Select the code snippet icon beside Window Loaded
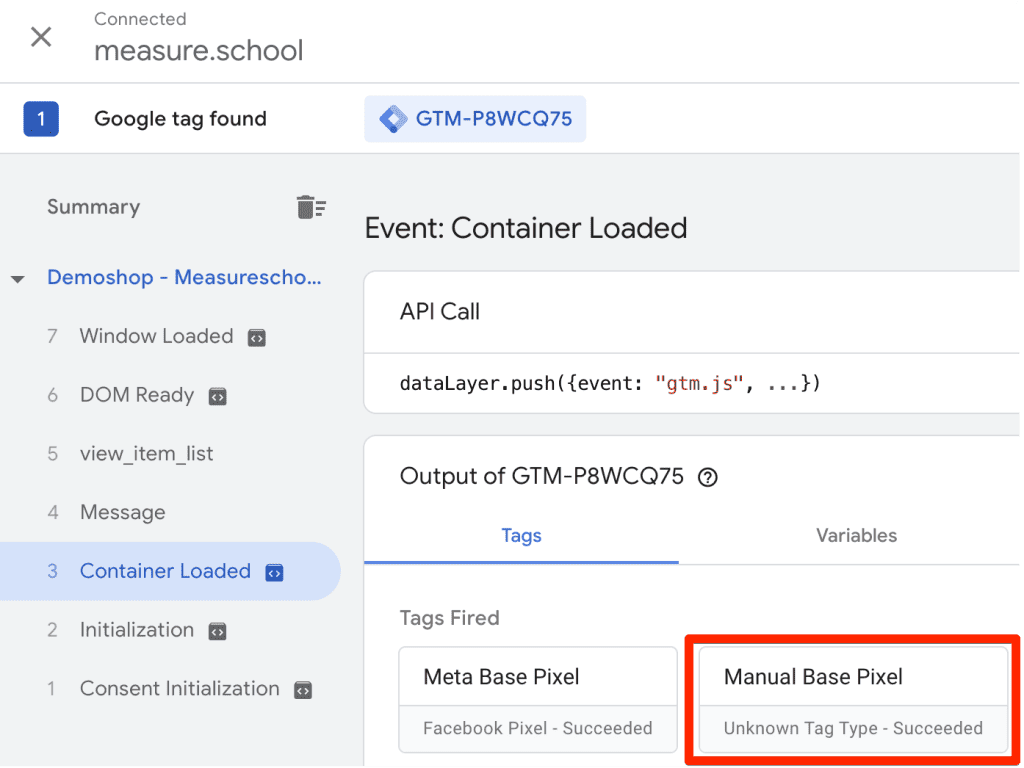Screen dimensions: 1024x768 [x=257, y=337]
